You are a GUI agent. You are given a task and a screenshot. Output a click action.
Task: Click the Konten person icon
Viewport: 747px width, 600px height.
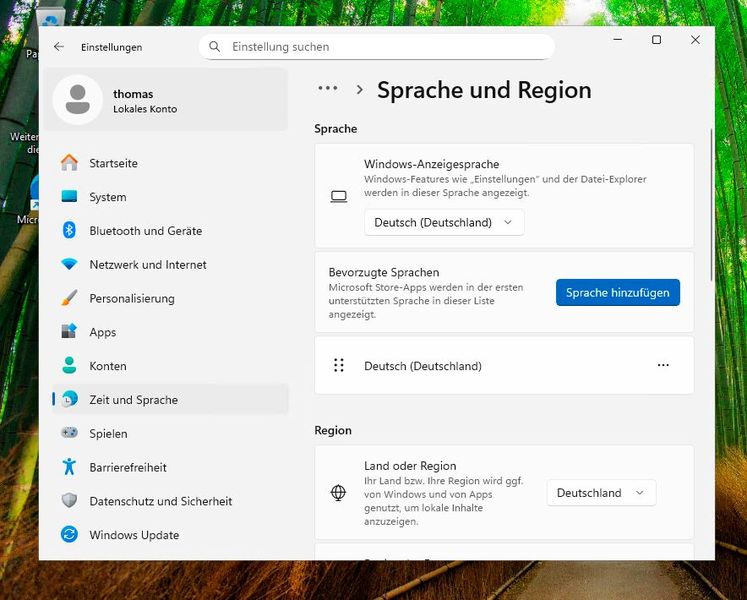pyautogui.click(x=69, y=365)
